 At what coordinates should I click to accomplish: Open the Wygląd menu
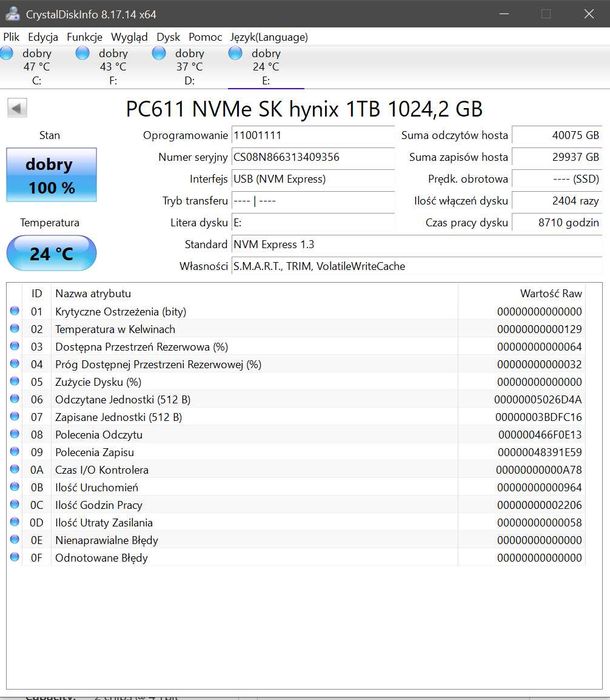129,37
